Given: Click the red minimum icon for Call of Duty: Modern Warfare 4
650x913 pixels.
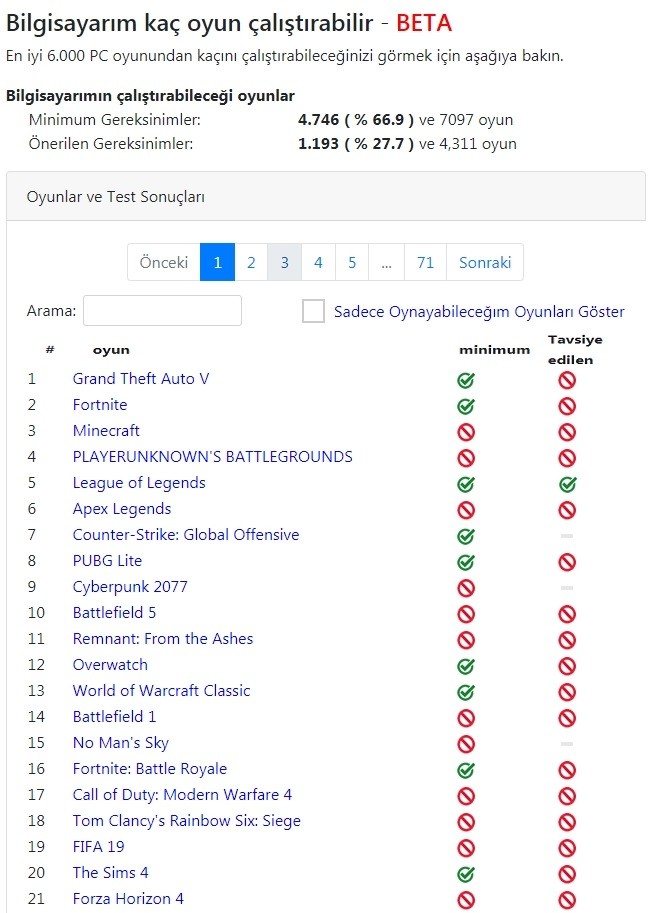Looking at the screenshot, I should click(x=466, y=796).
